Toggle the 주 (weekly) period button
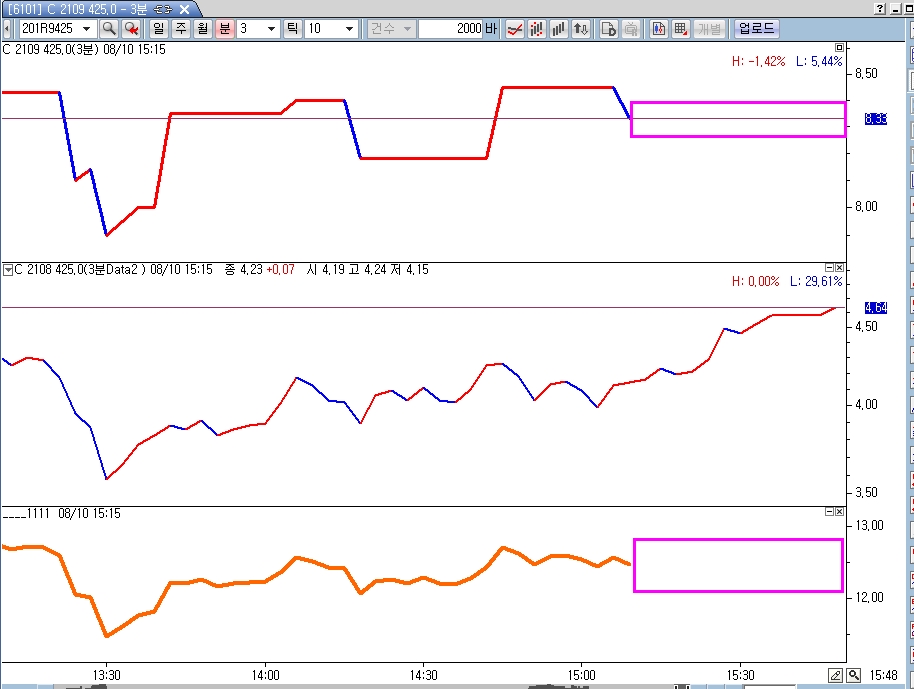The width and height of the screenshot is (914, 689). (181, 29)
